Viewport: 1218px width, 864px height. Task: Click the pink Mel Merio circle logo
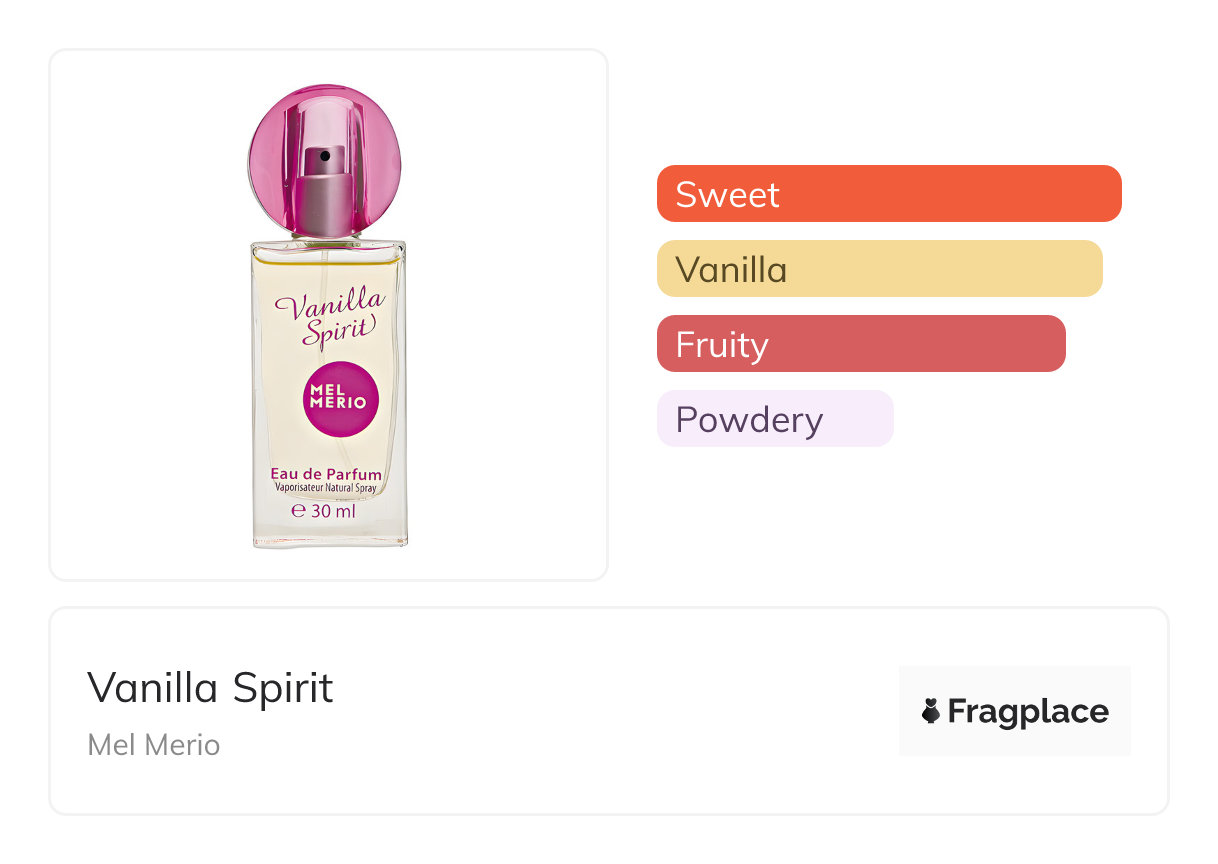pyautogui.click(x=340, y=398)
